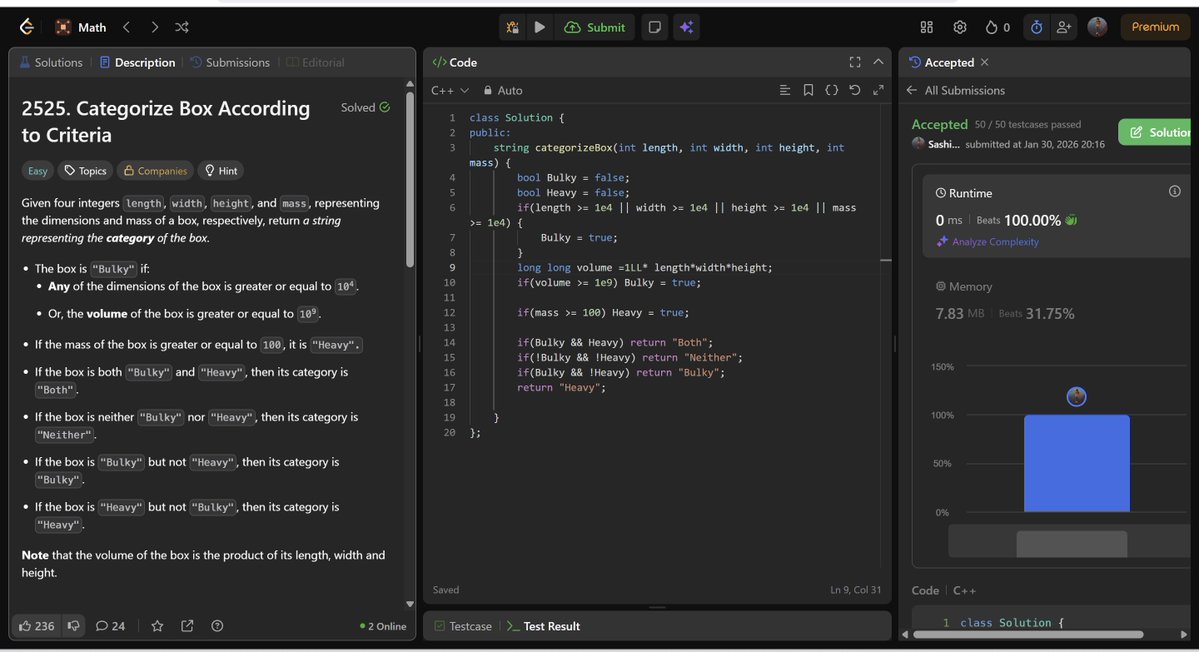Click Analyze Complexity link

pyautogui.click(x=988, y=242)
